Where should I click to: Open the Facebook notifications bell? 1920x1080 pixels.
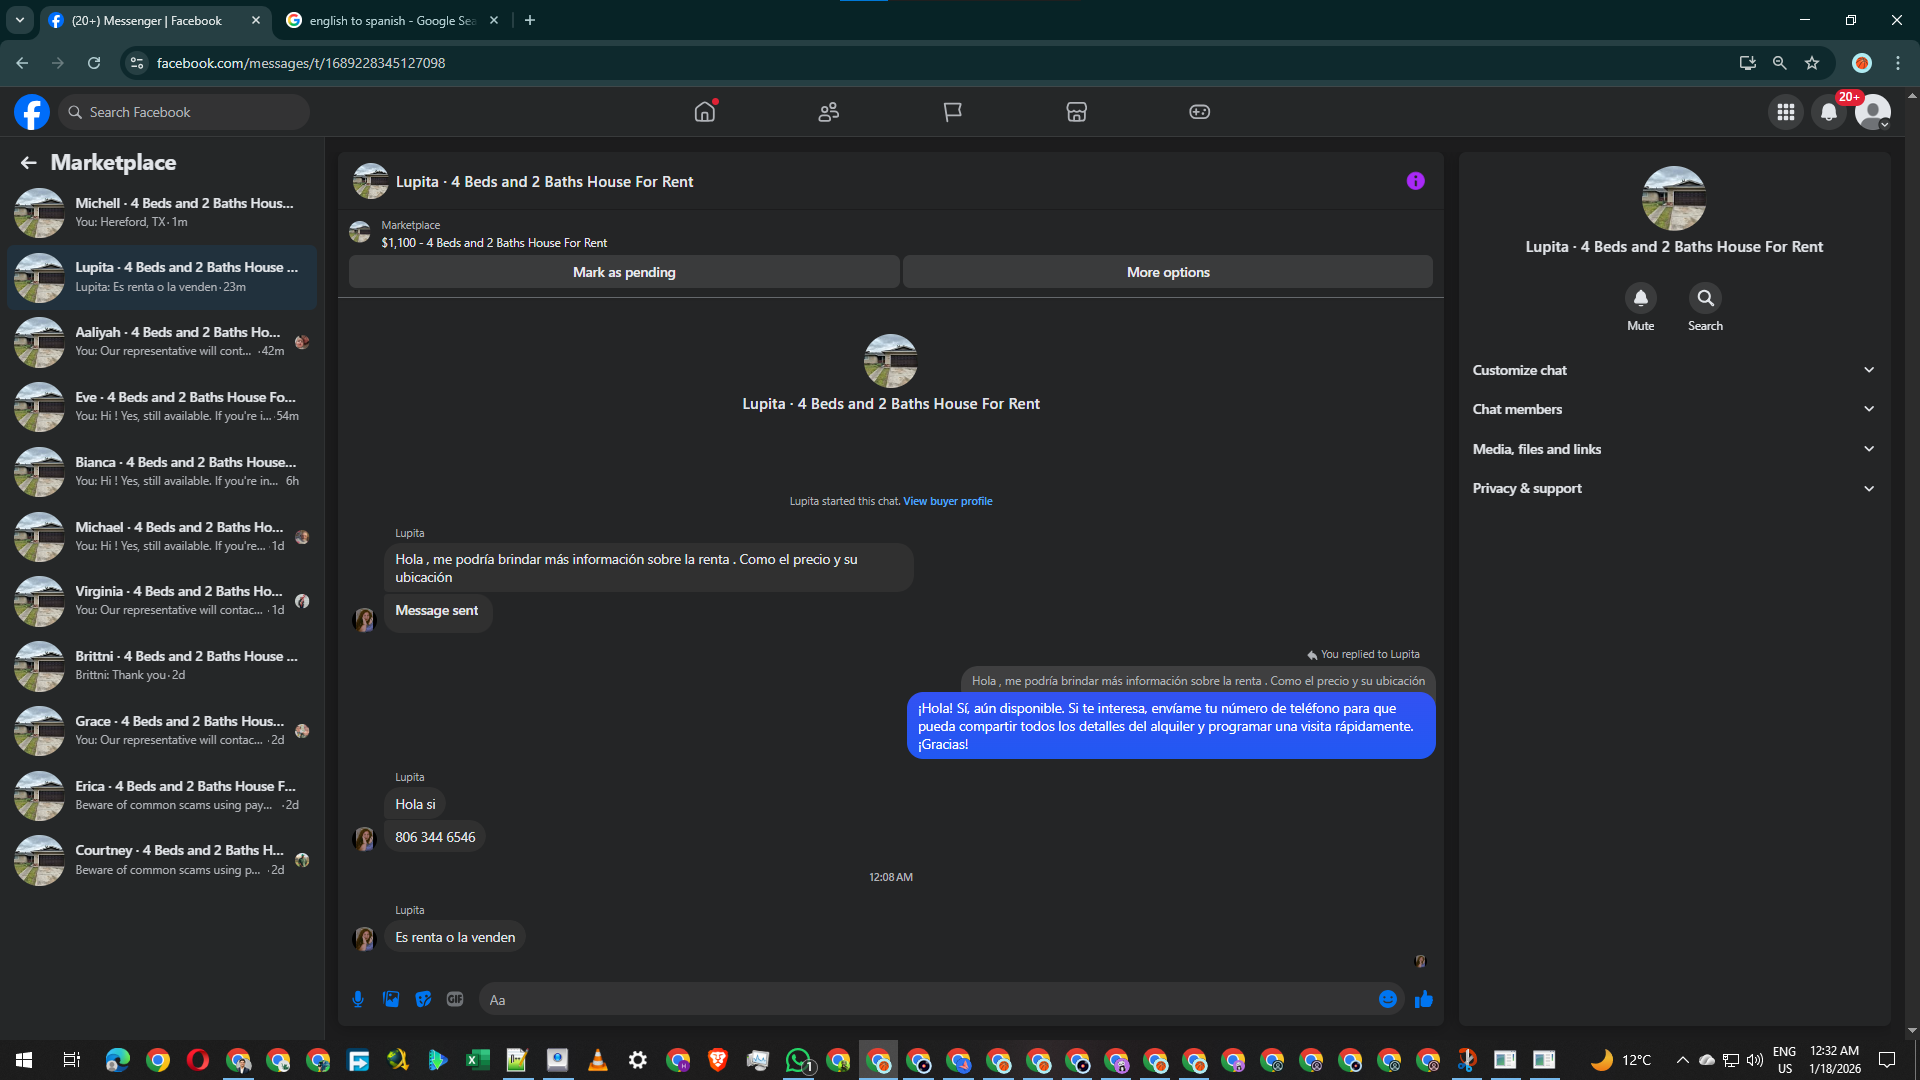click(1828, 112)
